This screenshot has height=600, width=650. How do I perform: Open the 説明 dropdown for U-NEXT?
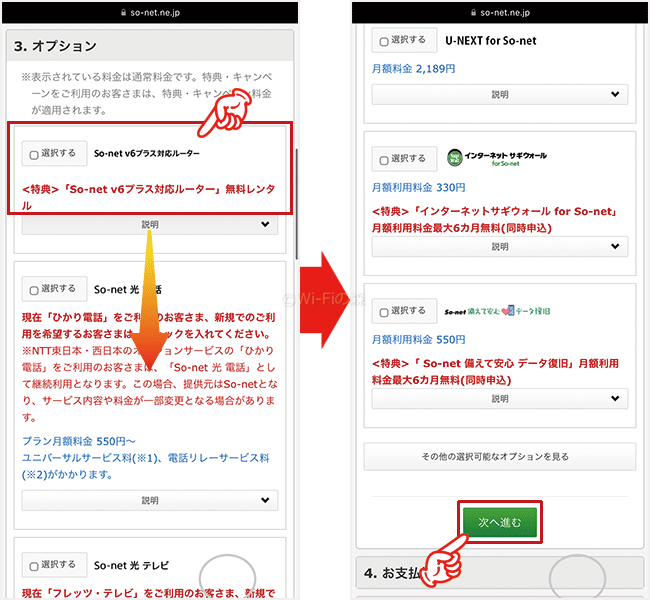click(500, 95)
